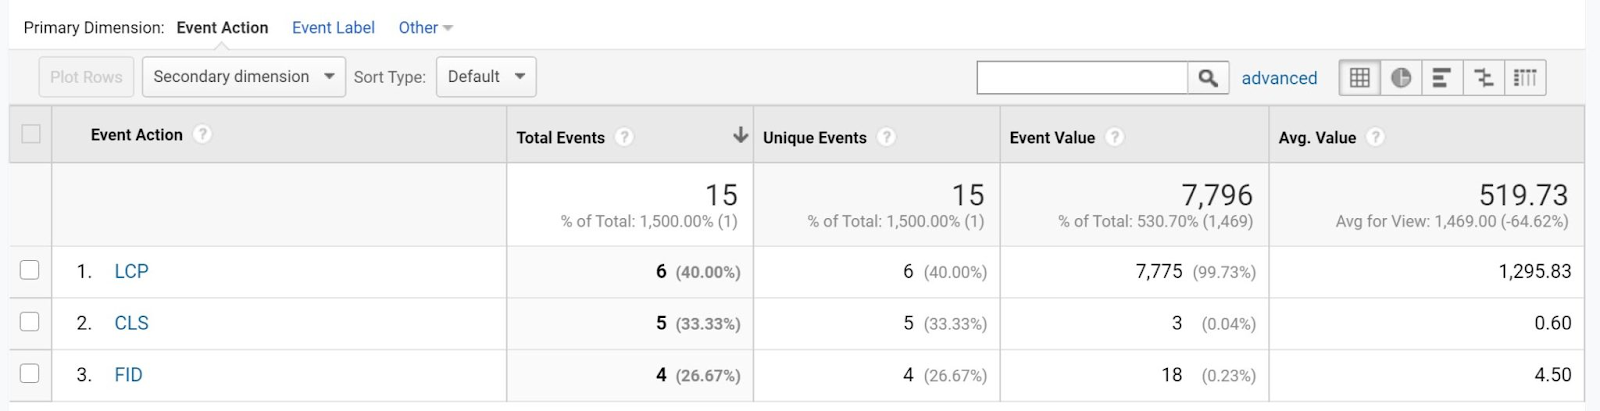Switch primary dimension to Event Label
Screen dimensions: 1600x411
click(x=333, y=28)
